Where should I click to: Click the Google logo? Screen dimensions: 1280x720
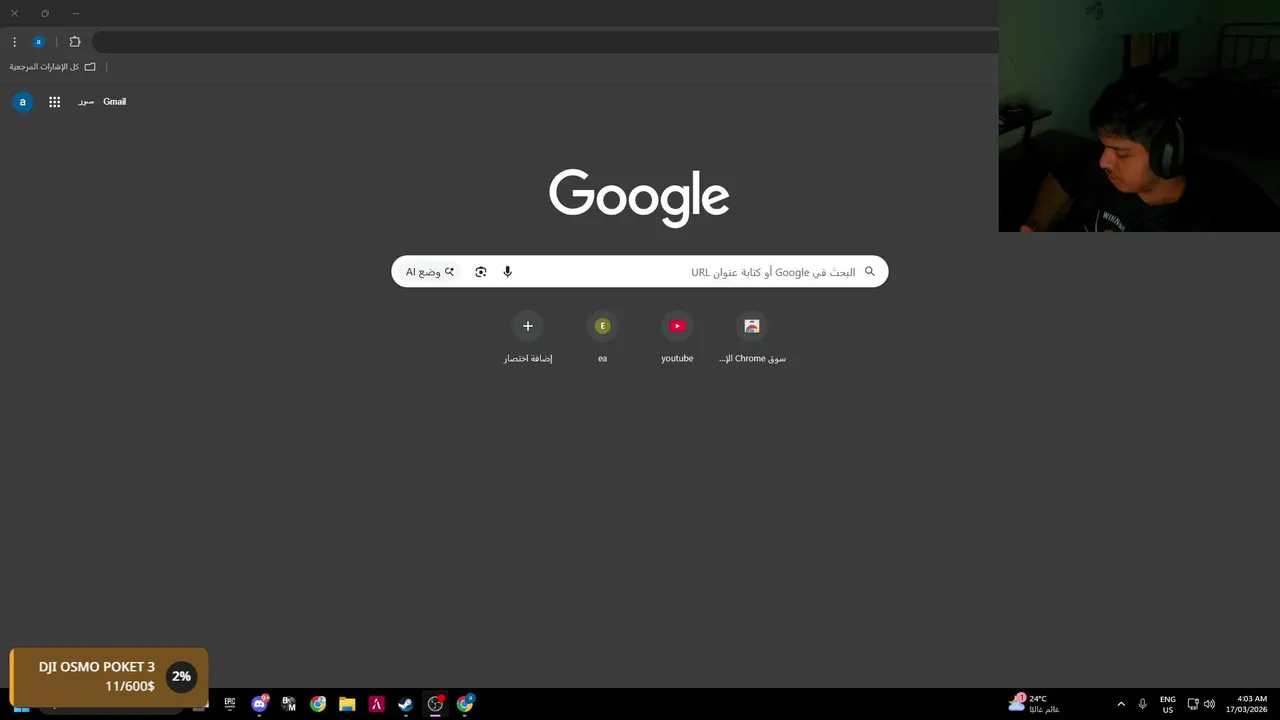tap(639, 198)
